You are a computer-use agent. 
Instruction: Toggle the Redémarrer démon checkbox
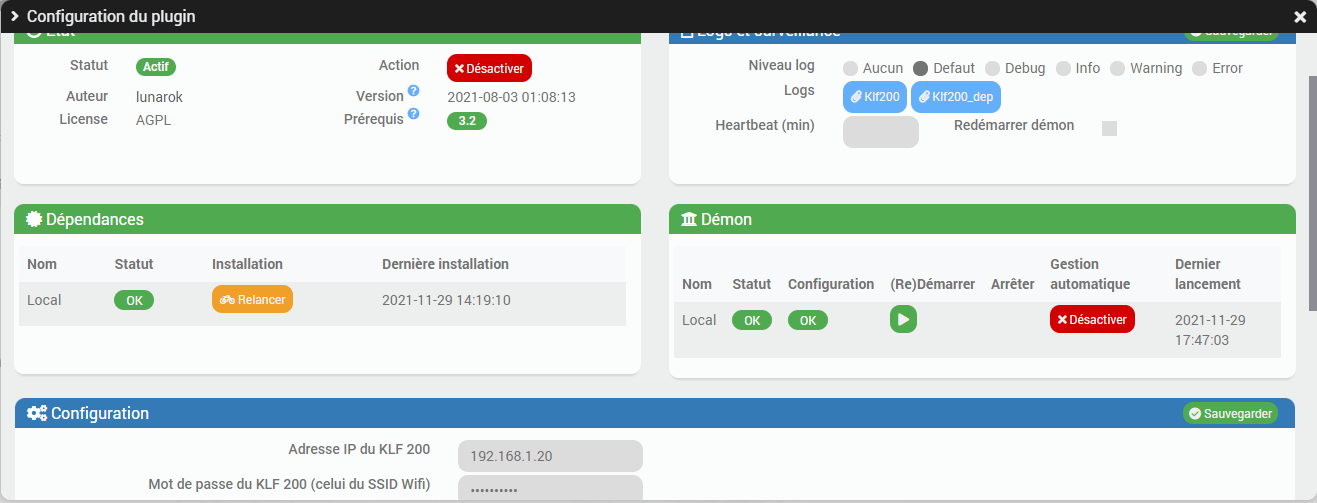[x=1109, y=128]
